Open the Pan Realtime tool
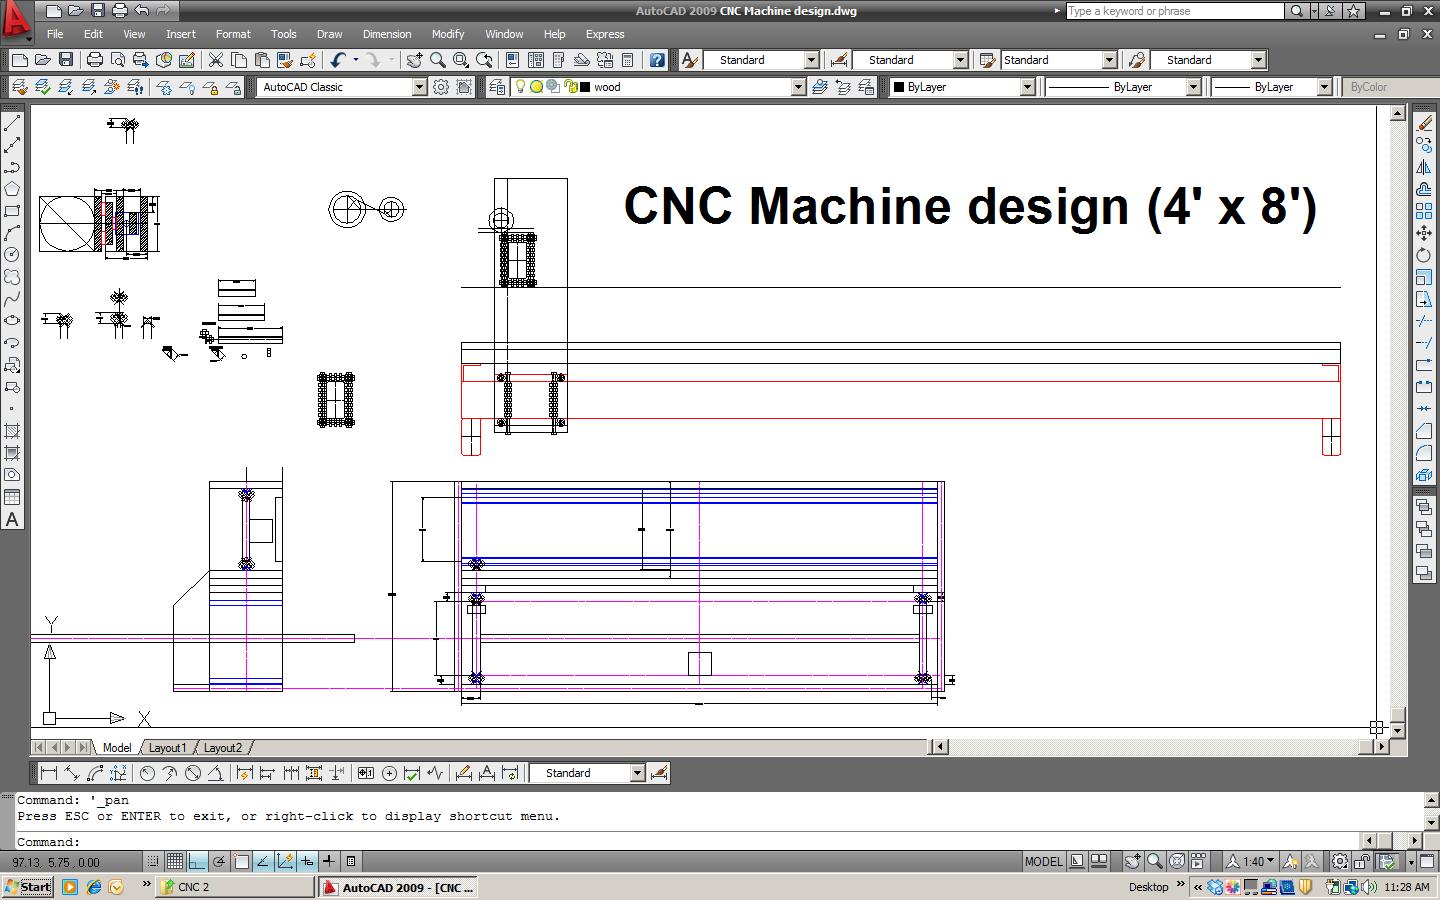Image resolution: width=1440 pixels, height=900 pixels. [x=416, y=60]
